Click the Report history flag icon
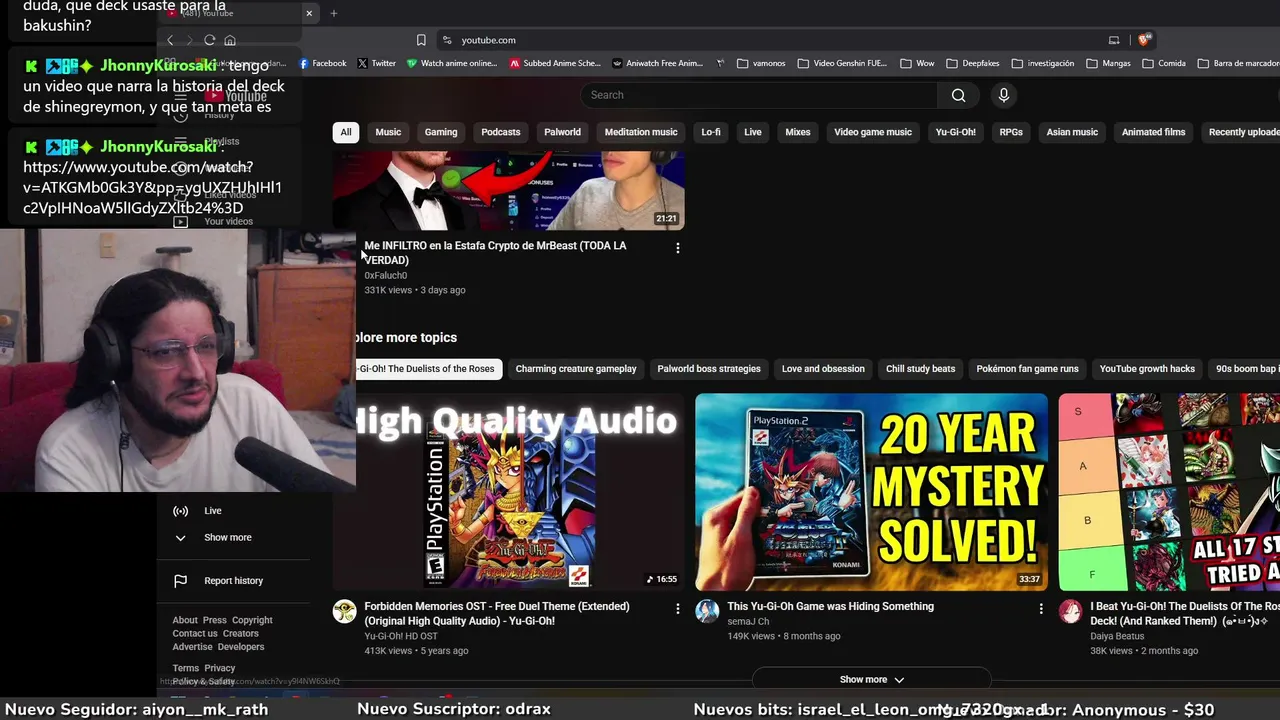 181,581
